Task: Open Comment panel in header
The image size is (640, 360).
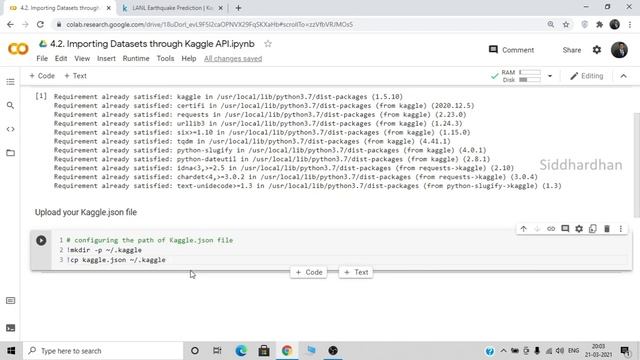Action: (x=511, y=50)
